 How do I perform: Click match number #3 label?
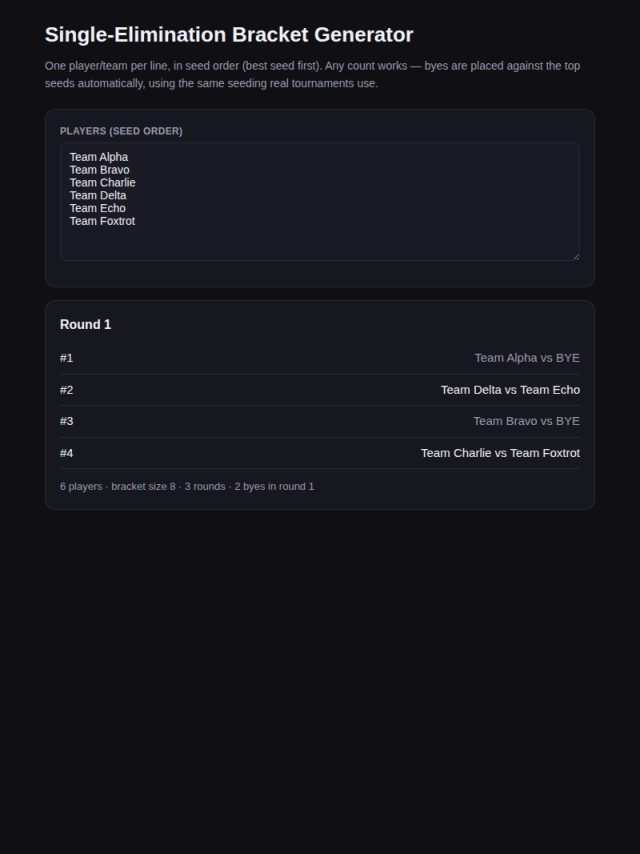[66, 422]
